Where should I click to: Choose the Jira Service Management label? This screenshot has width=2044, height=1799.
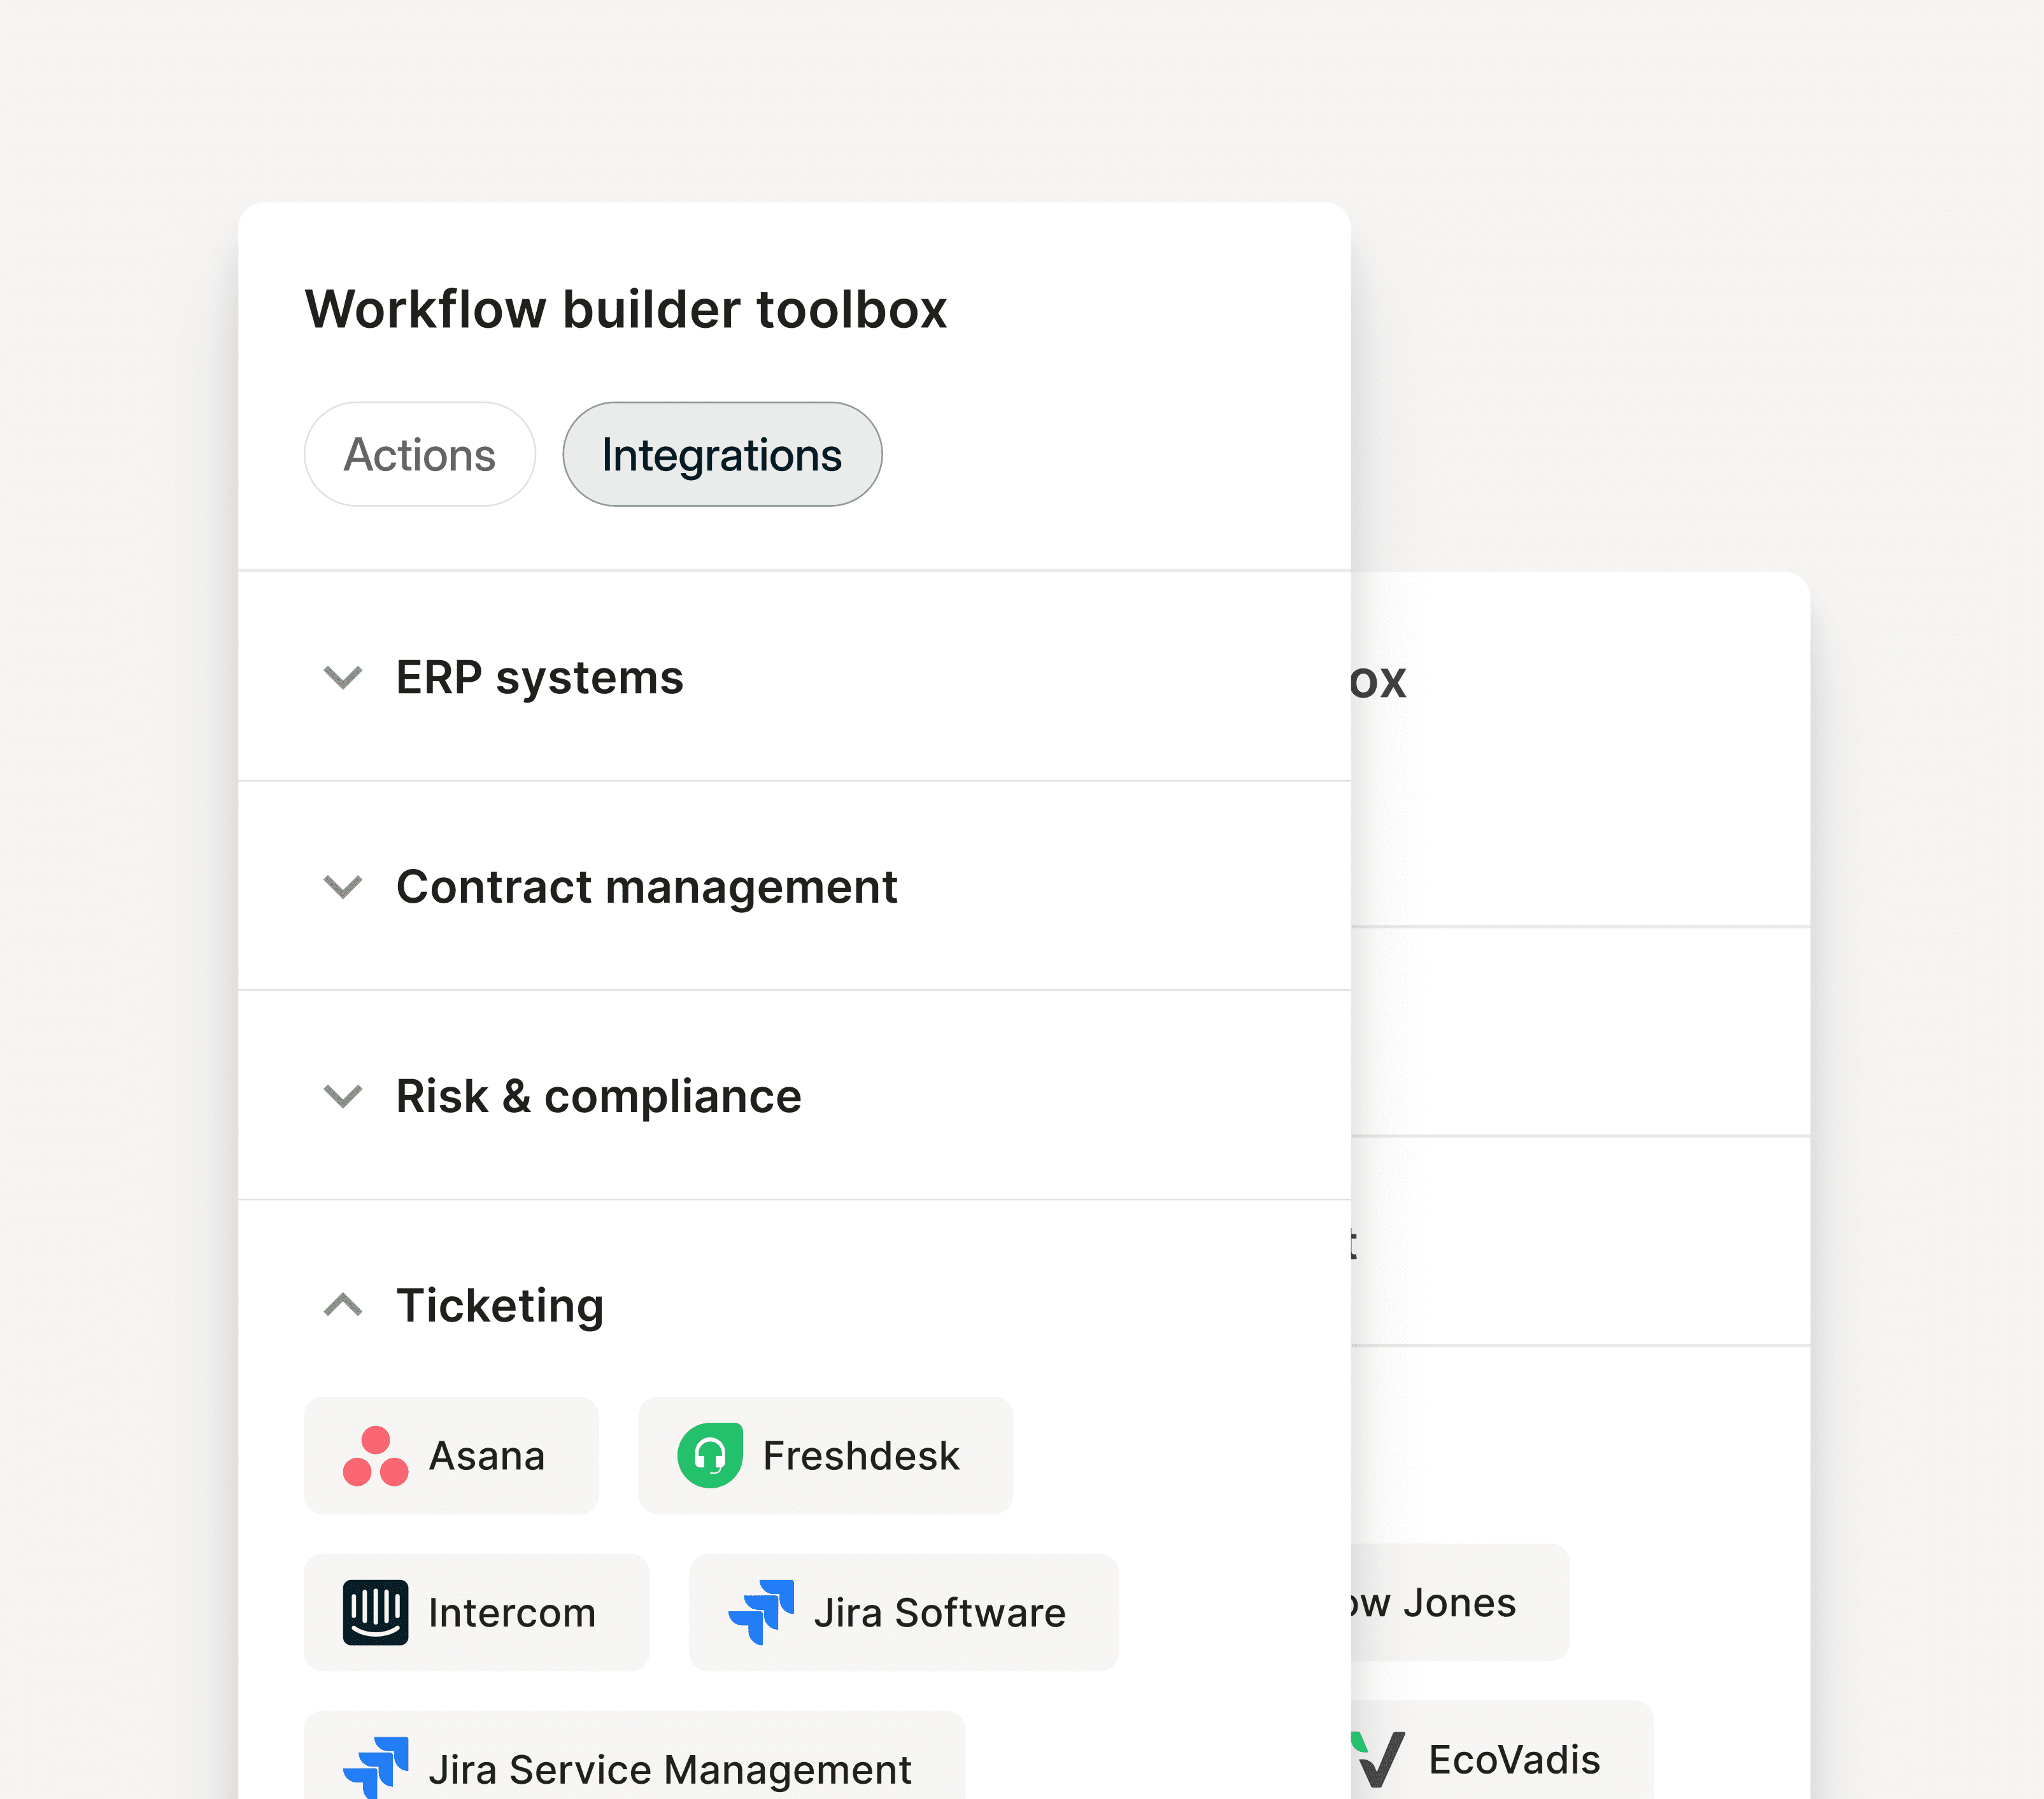point(670,1770)
